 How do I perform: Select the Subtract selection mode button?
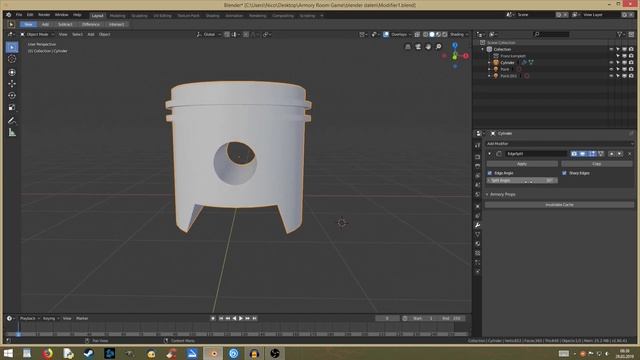(x=65, y=24)
